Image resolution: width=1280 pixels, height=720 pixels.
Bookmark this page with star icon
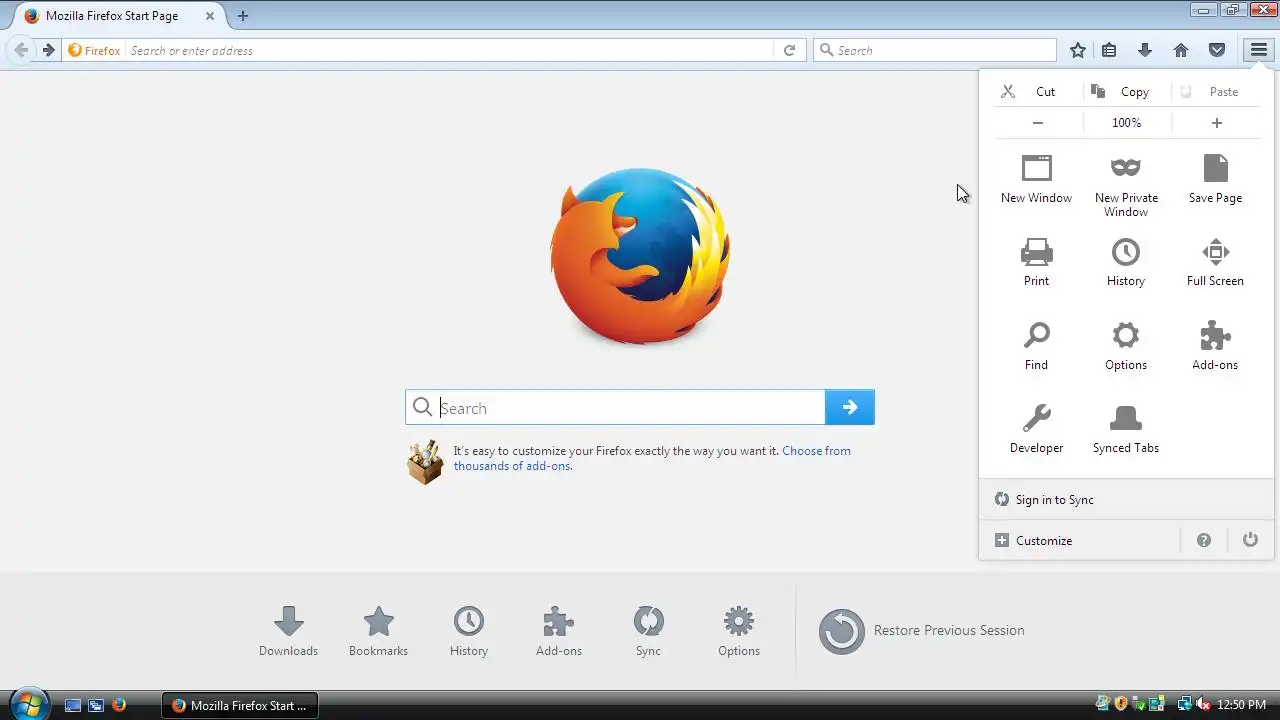click(x=1078, y=50)
